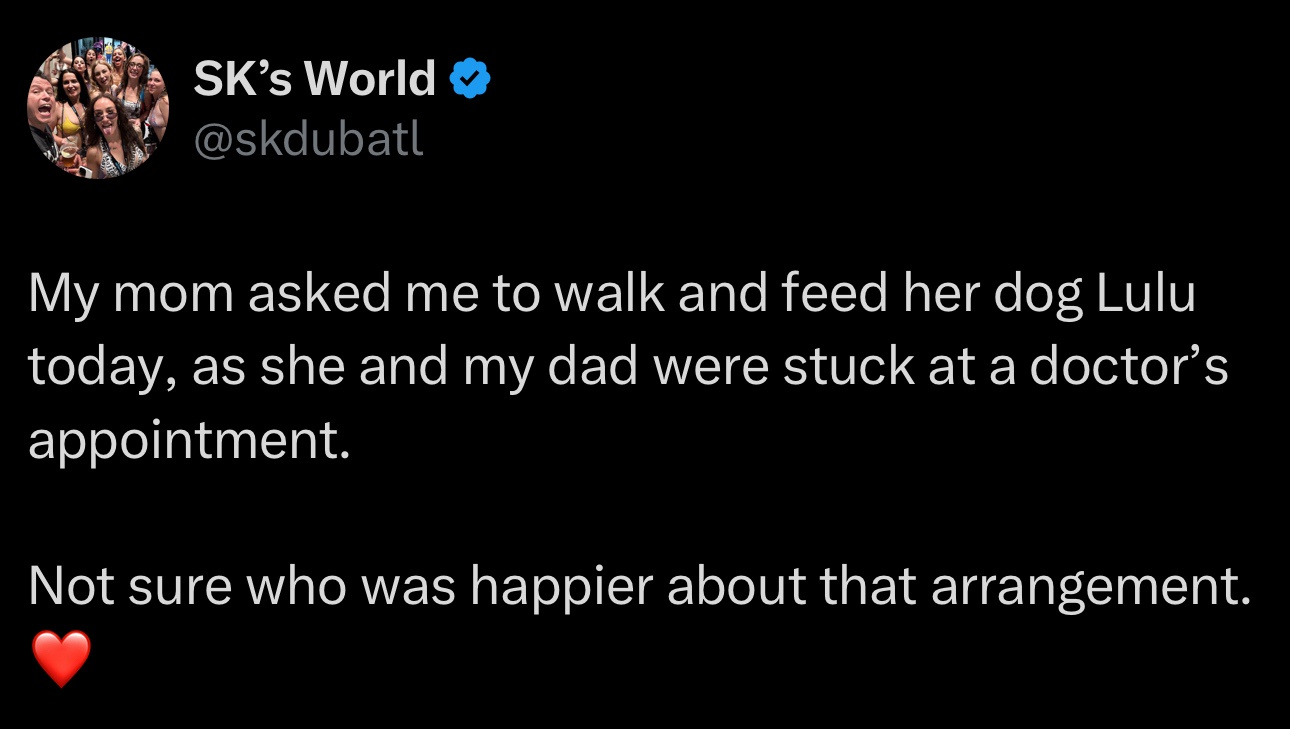Click the sentence starting "Not sure who"
This screenshot has width=1290, height=729.
point(640,588)
